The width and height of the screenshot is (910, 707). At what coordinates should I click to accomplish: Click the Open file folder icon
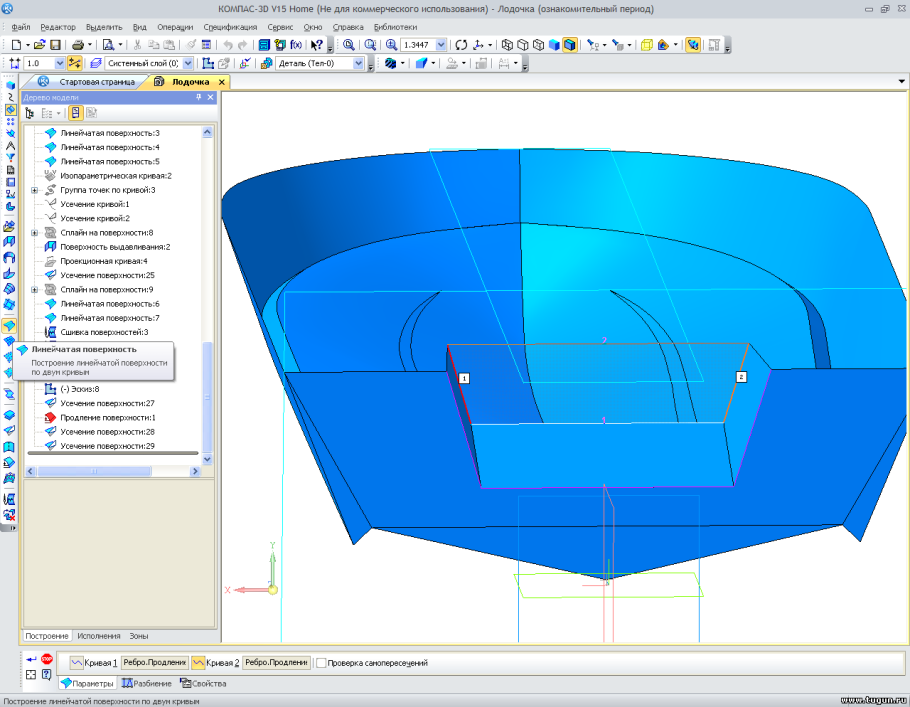coord(39,45)
